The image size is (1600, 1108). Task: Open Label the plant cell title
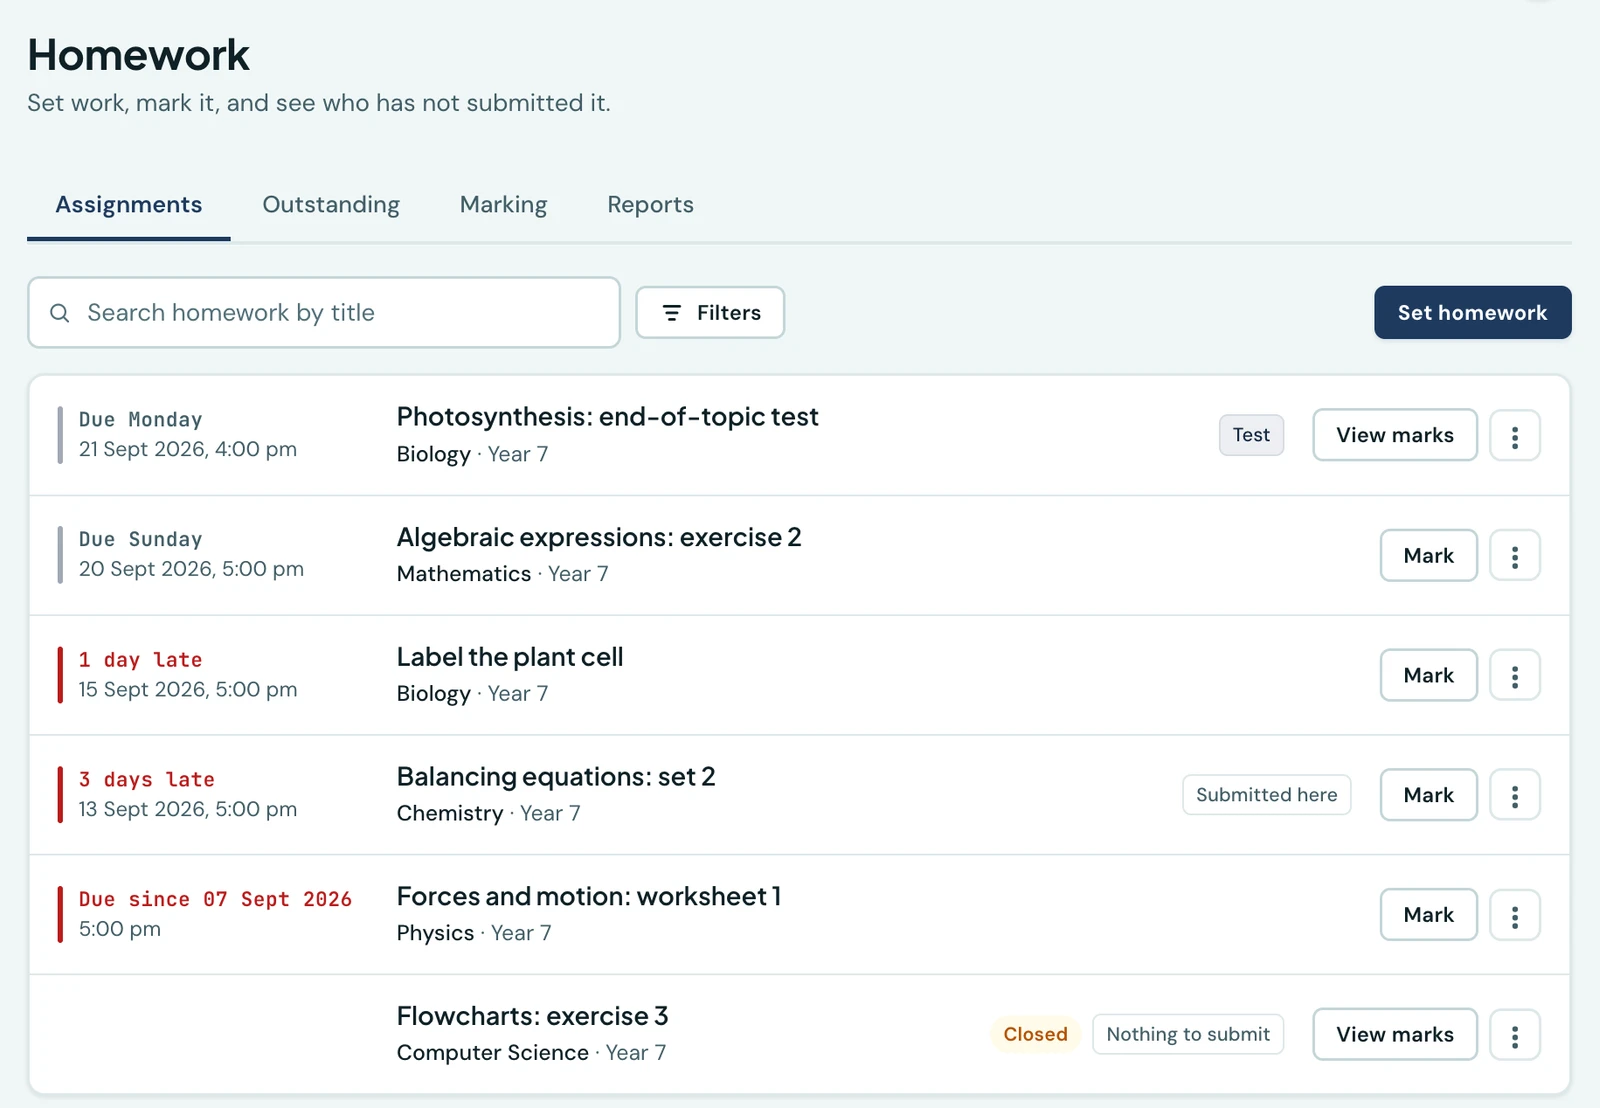coord(510,657)
